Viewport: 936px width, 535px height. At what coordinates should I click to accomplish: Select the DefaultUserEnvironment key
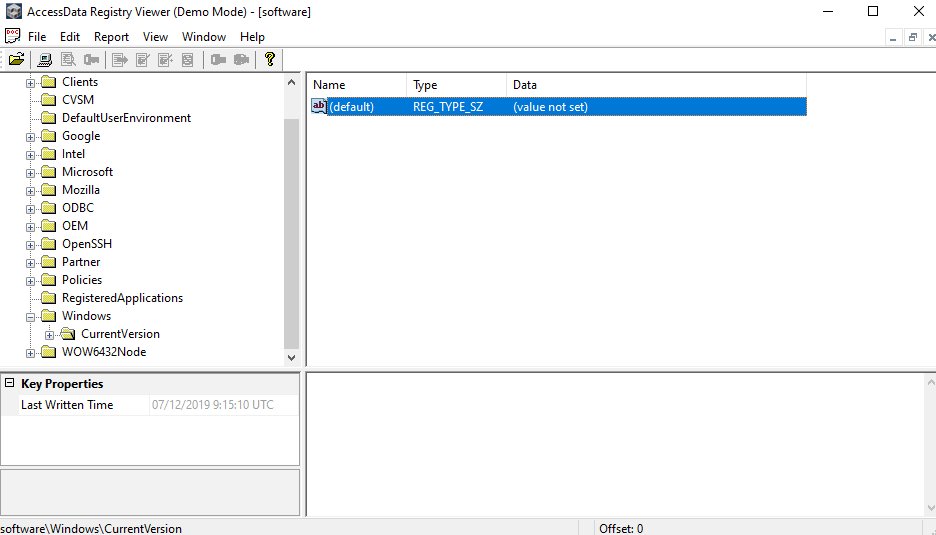[x=127, y=118]
